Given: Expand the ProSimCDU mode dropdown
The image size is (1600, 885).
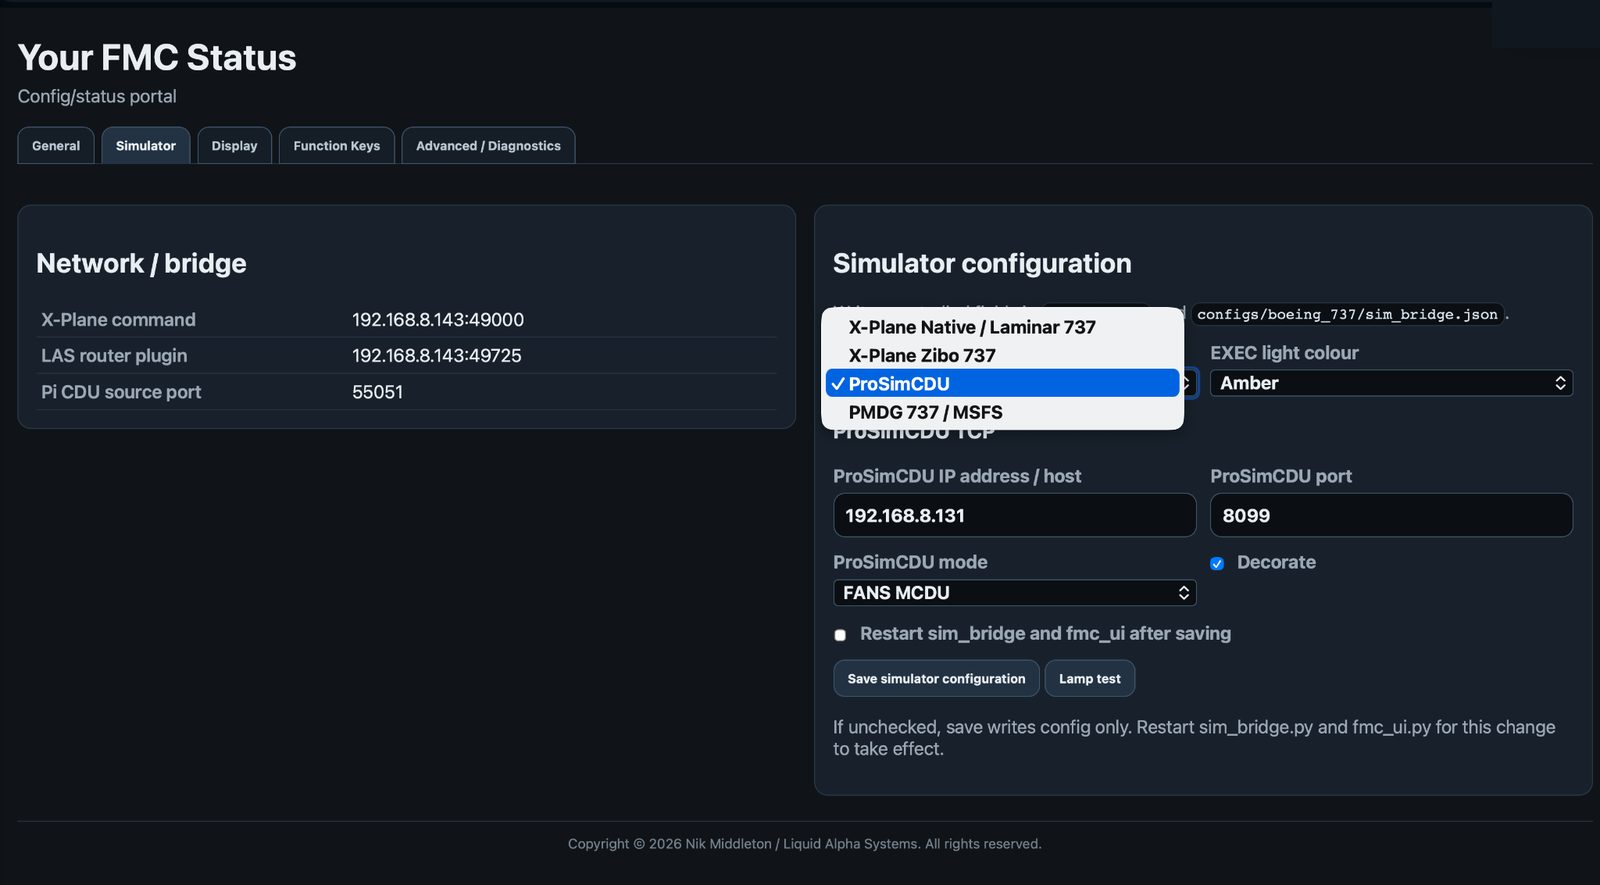Looking at the screenshot, I should tap(1014, 593).
